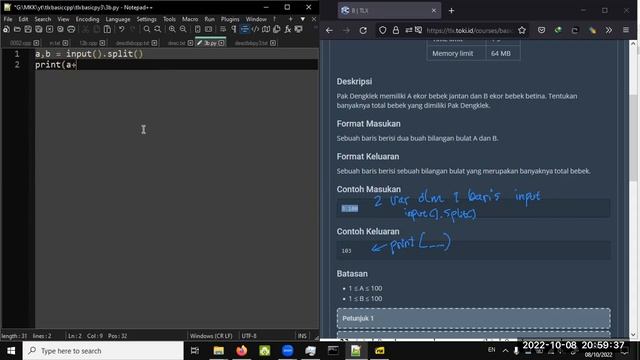Click Zoom app icon on taskbar
The width and height of the screenshot is (640, 360).
(x=288, y=351)
